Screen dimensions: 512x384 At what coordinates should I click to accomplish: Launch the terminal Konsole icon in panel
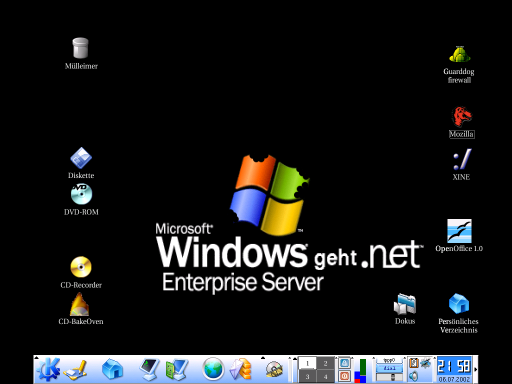tap(149, 369)
